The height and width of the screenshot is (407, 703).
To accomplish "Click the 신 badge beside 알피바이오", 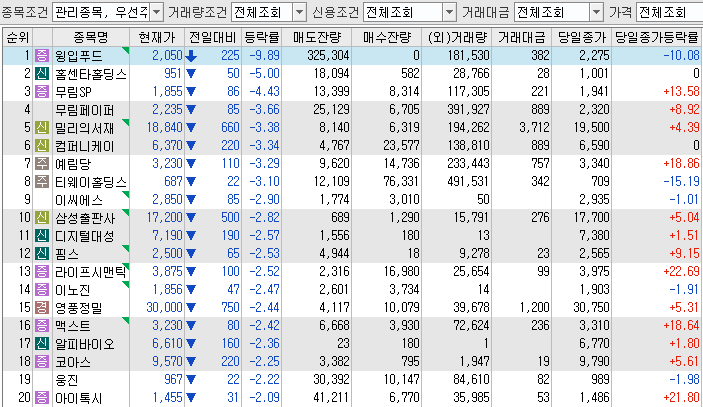I will pos(42,344).
